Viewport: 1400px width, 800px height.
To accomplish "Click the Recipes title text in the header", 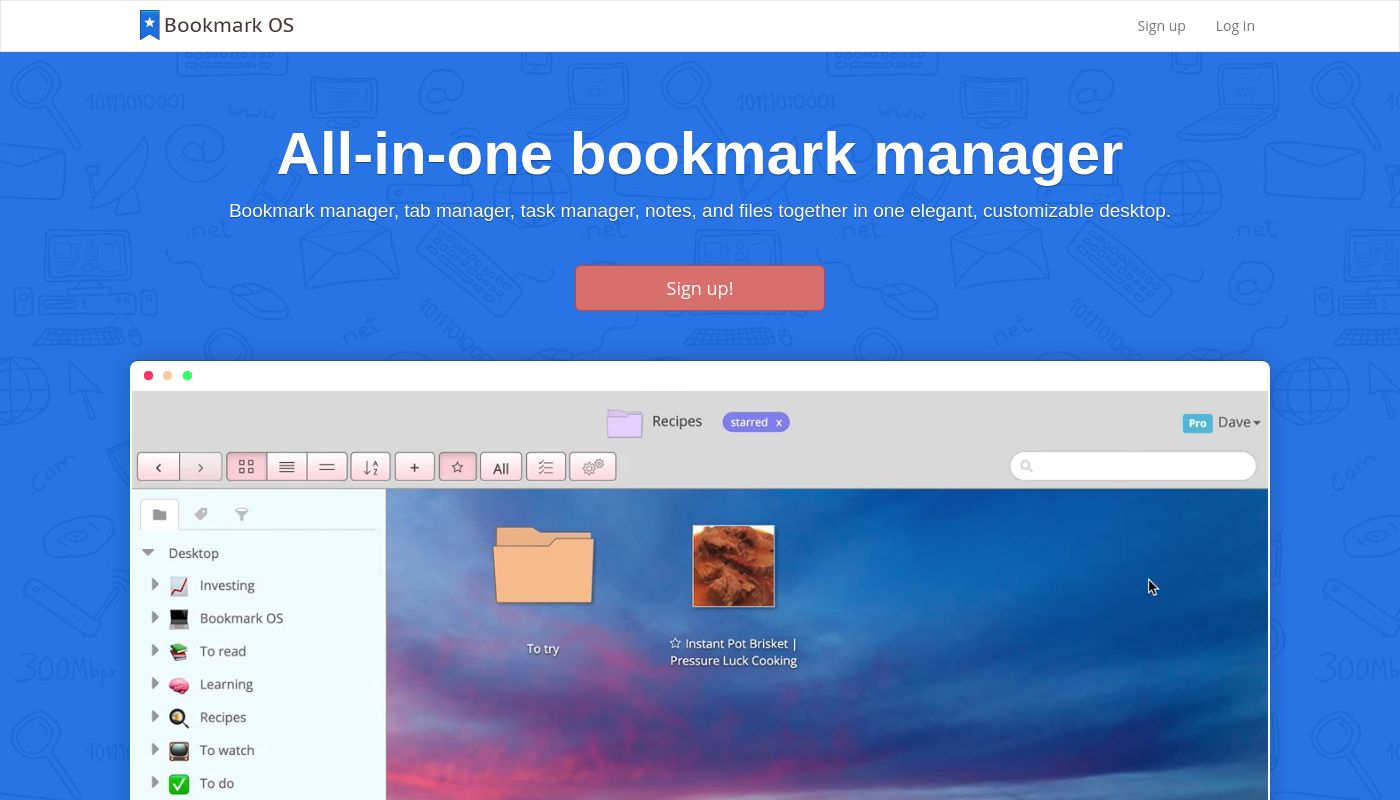I will tap(677, 421).
